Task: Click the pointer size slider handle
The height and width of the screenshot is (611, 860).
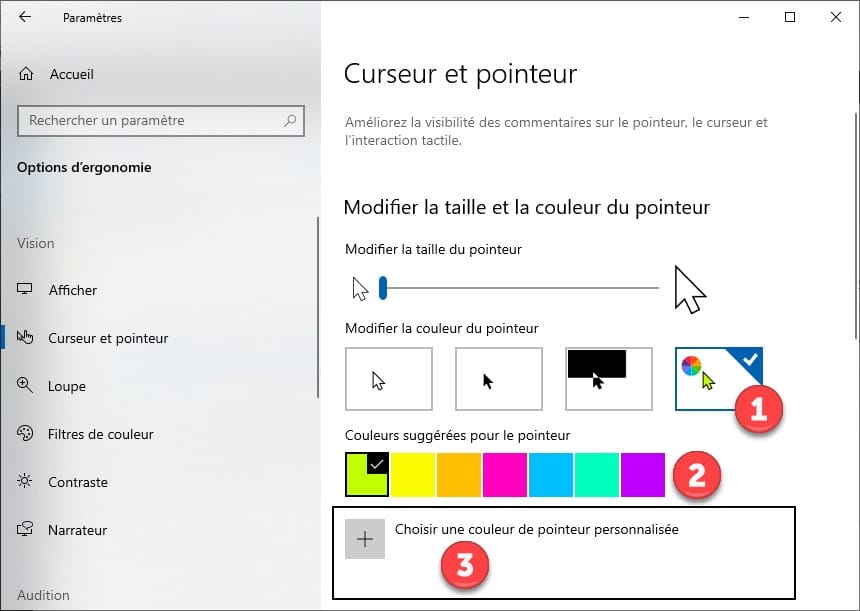Action: pyautogui.click(x=383, y=289)
